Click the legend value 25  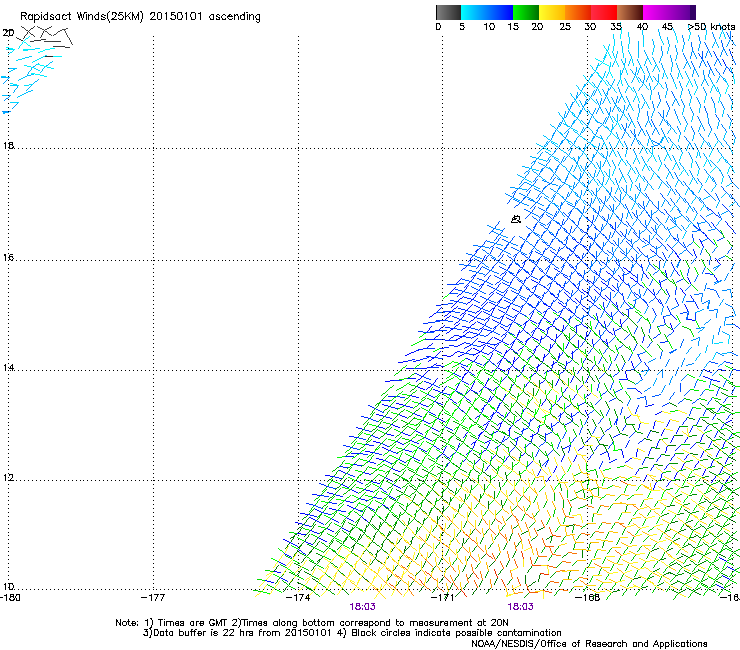pyautogui.click(x=565, y=27)
